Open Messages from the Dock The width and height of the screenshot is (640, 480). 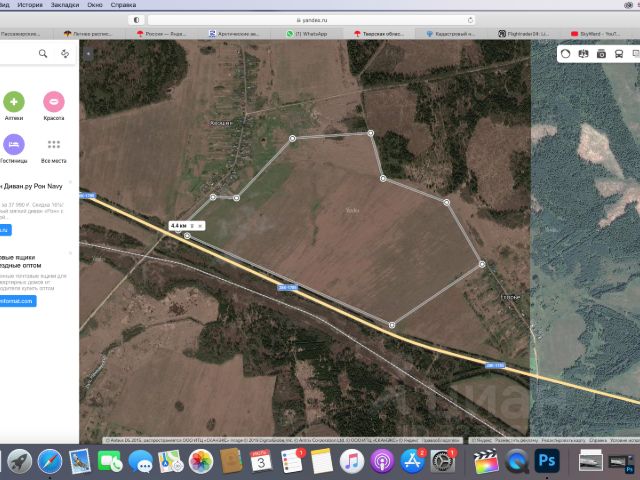pyautogui.click(x=140, y=462)
